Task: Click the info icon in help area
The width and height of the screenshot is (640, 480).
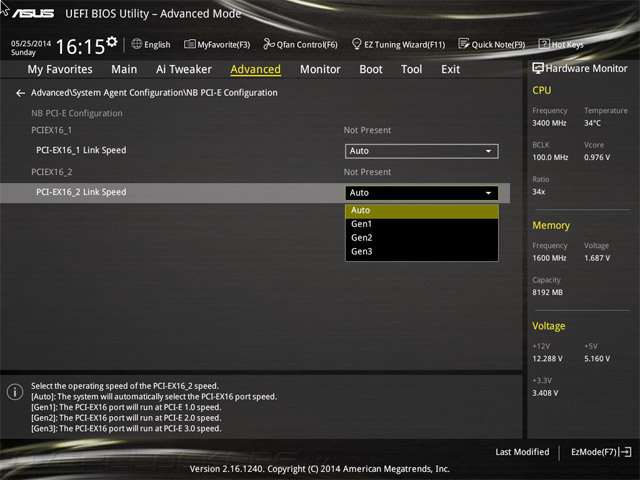Action: [15, 392]
